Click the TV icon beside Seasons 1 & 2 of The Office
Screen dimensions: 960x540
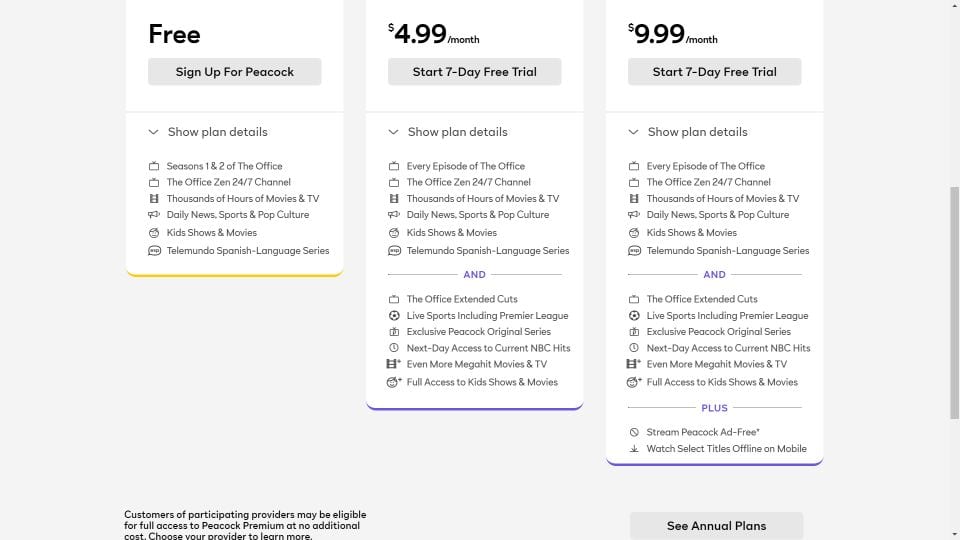154,166
